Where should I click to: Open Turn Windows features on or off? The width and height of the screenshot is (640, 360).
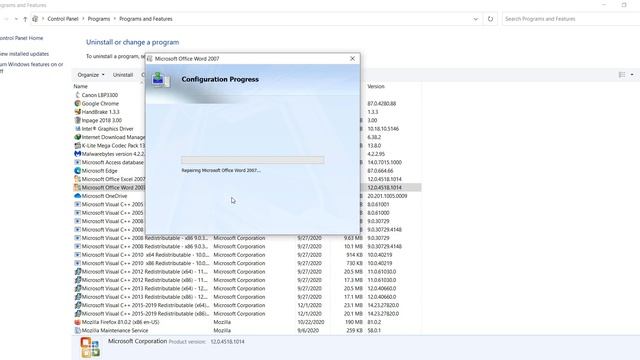tap(31, 68)
